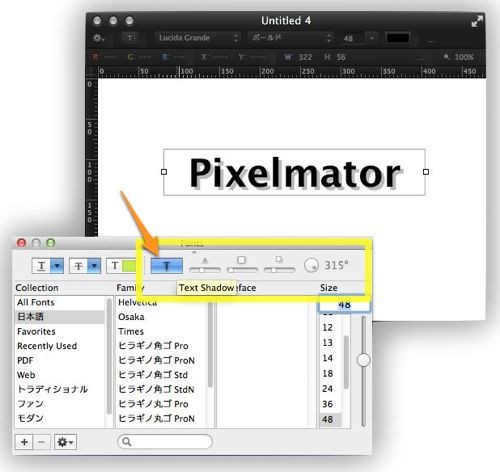Choose the ヒラギノ角ゴ StdN family
Image resolution: width=500 pixels, height=472 pixels.
[162, 390]
